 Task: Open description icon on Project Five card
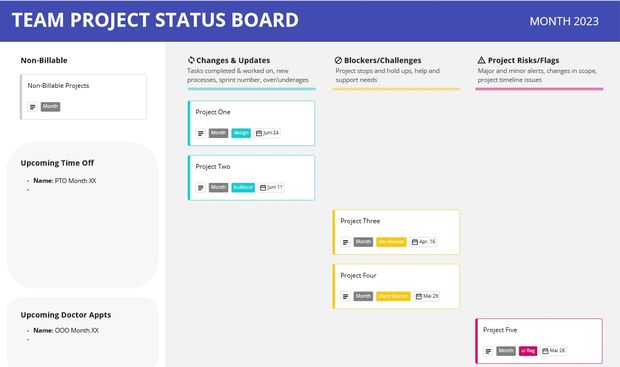click(488, 351)
